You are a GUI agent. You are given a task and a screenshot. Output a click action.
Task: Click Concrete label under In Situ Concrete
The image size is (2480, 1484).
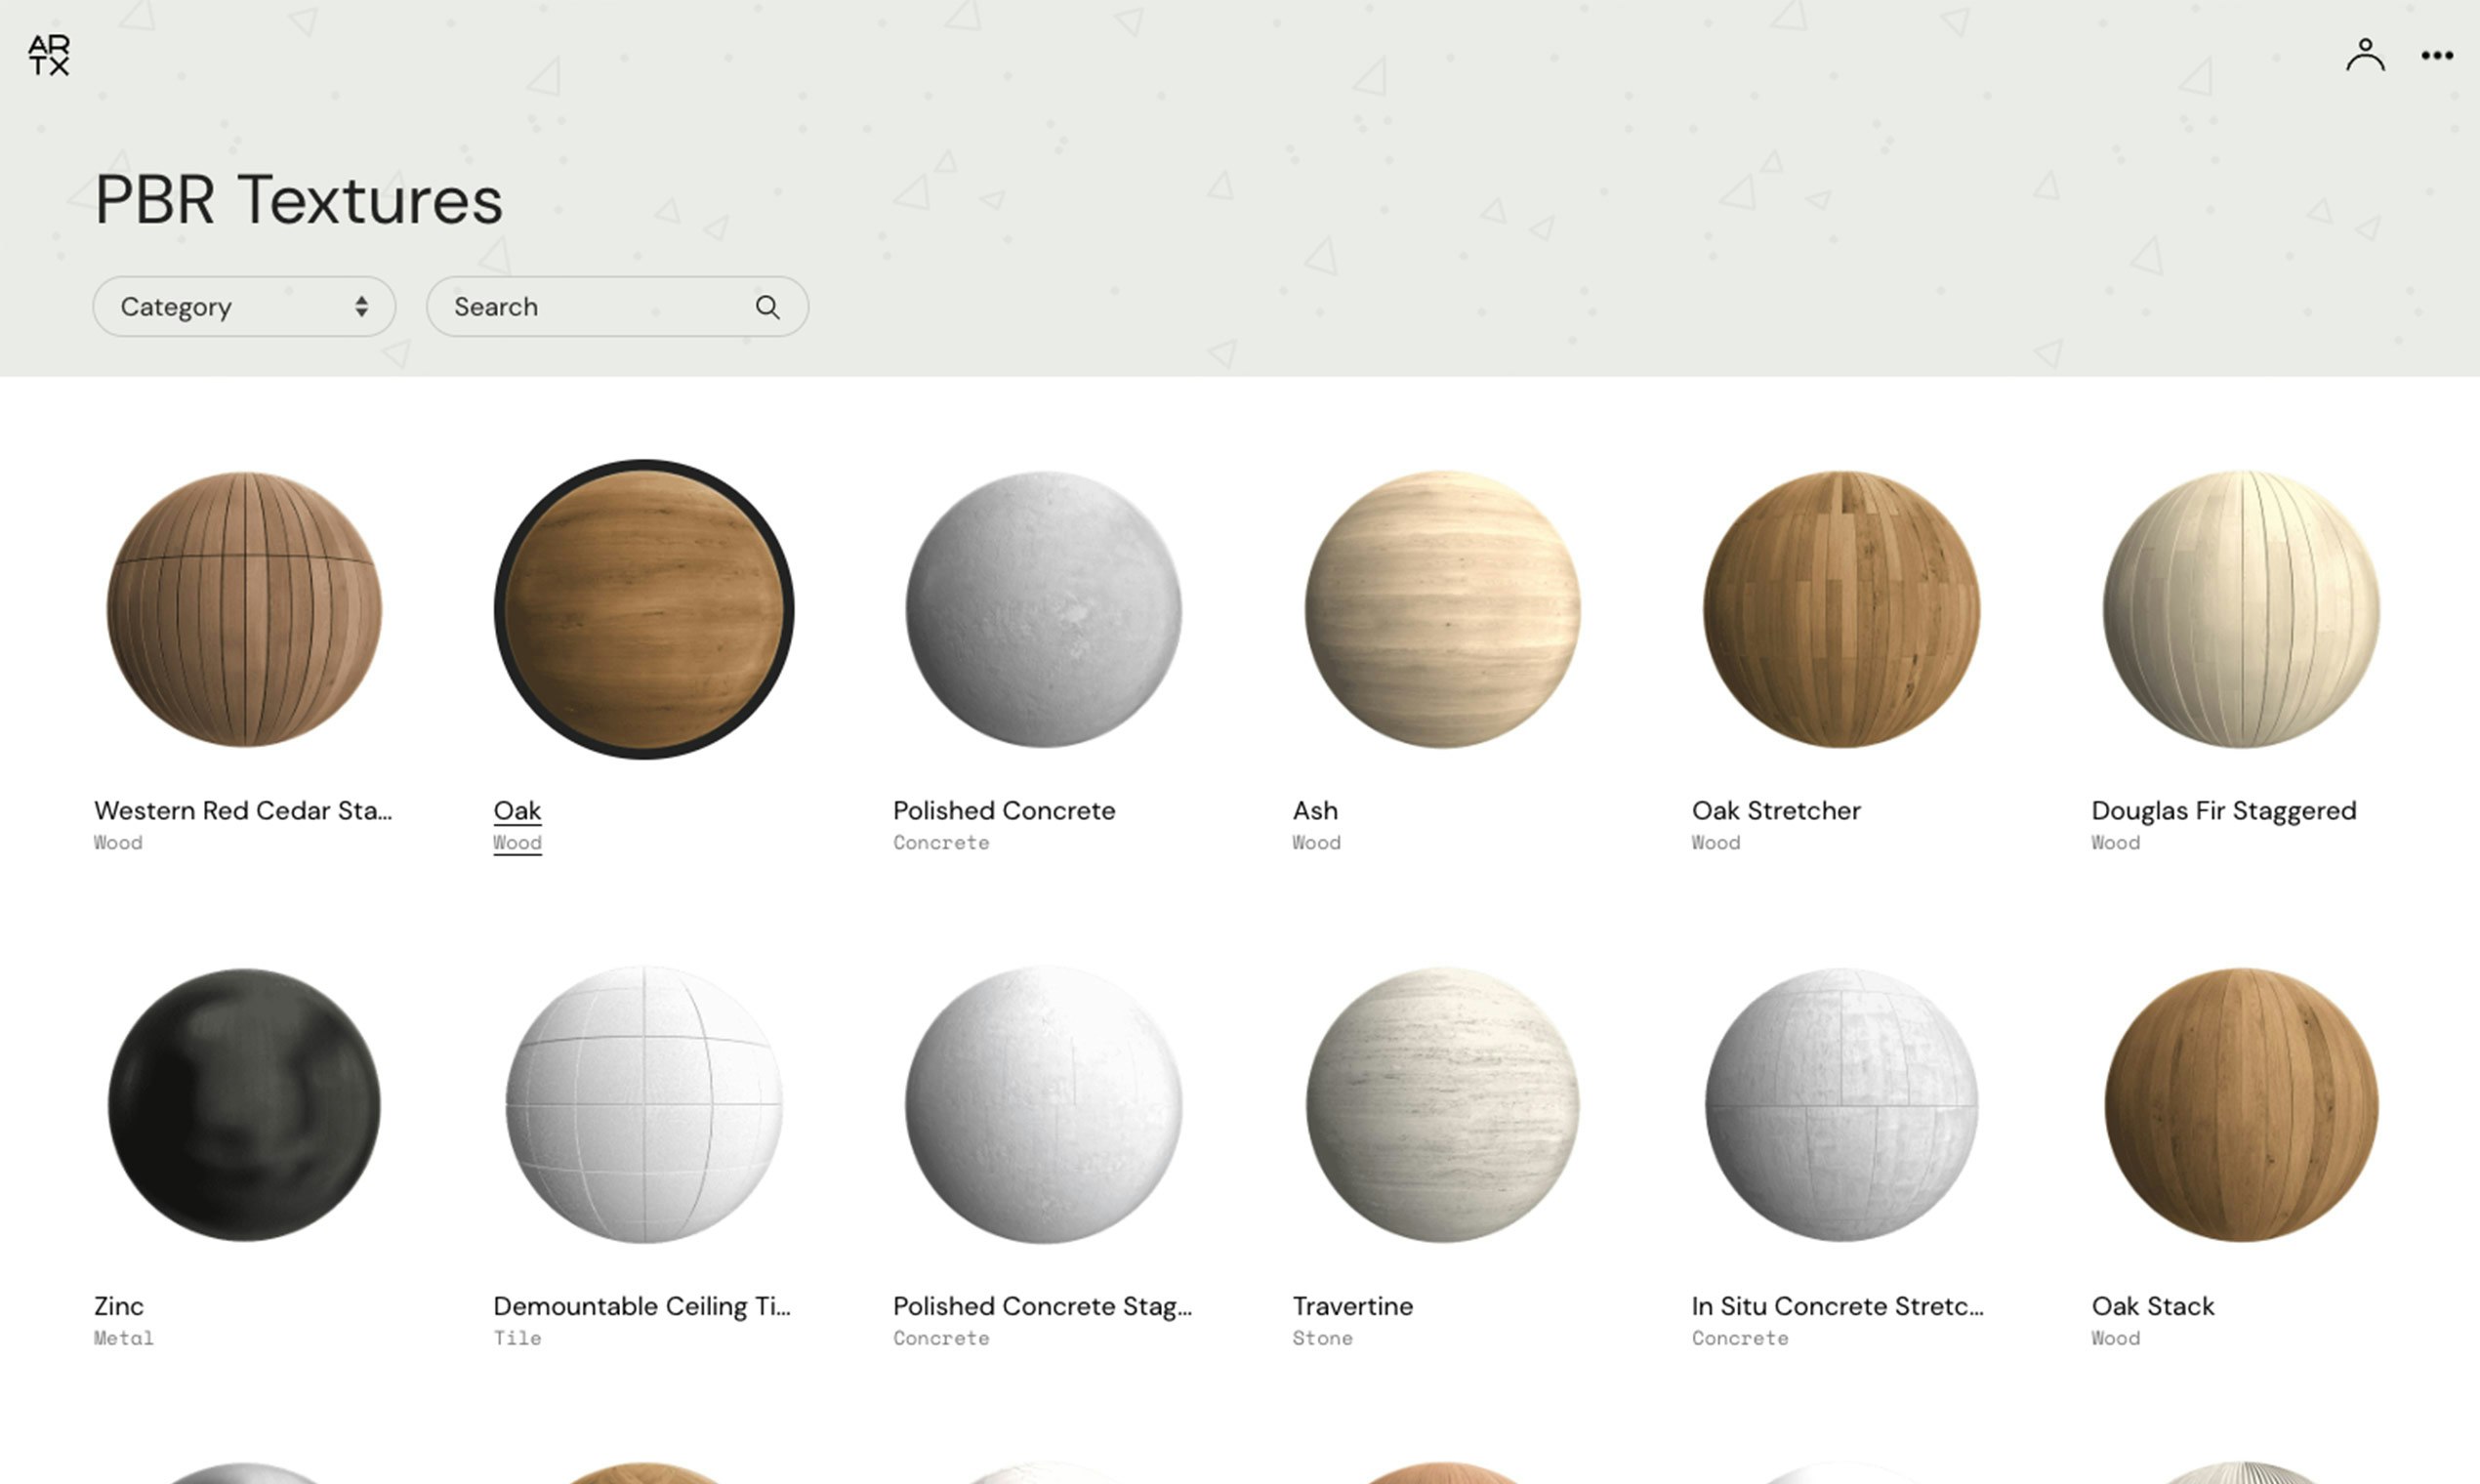[x=1740, y=1338]
